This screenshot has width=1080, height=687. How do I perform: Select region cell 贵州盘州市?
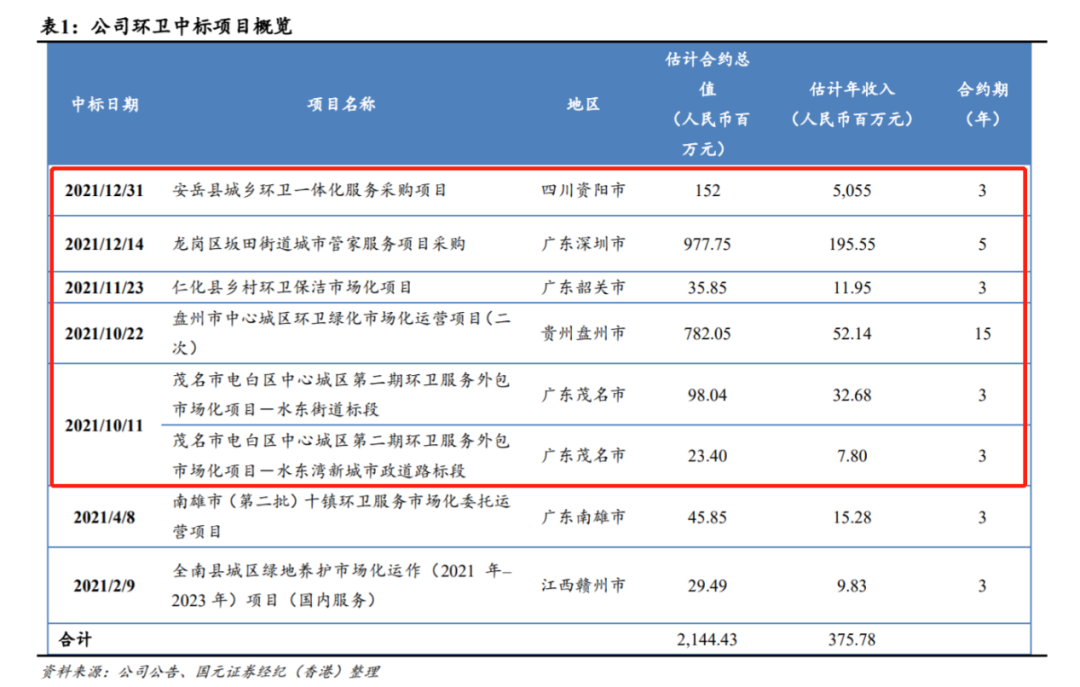coord(583,334)
